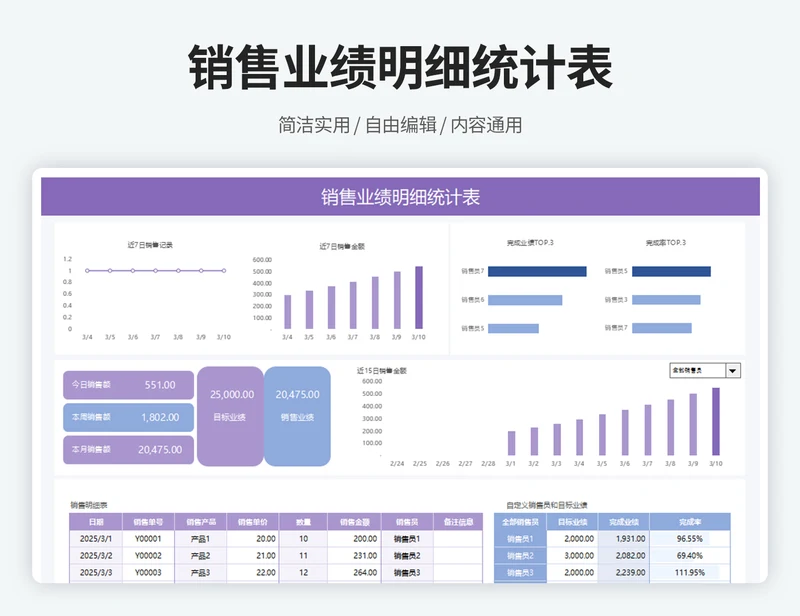800x616 pixels.
Task: Select the 产品1 cell
Action: click(x=201, y=539)
